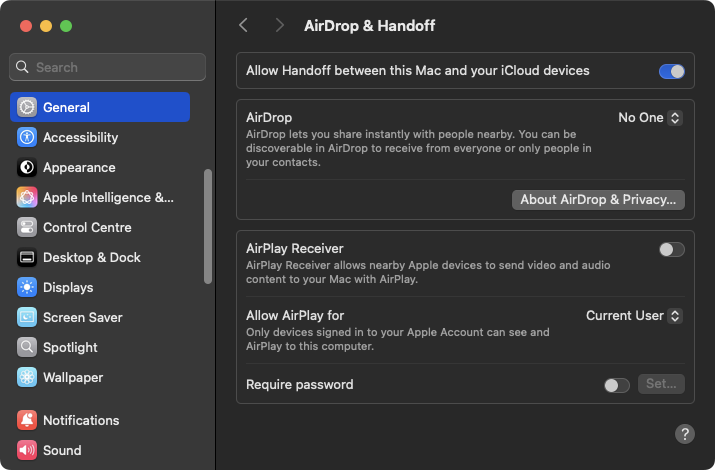Click the magnifying glass in Search field
The image size is (715, 470).
[22, 67]
